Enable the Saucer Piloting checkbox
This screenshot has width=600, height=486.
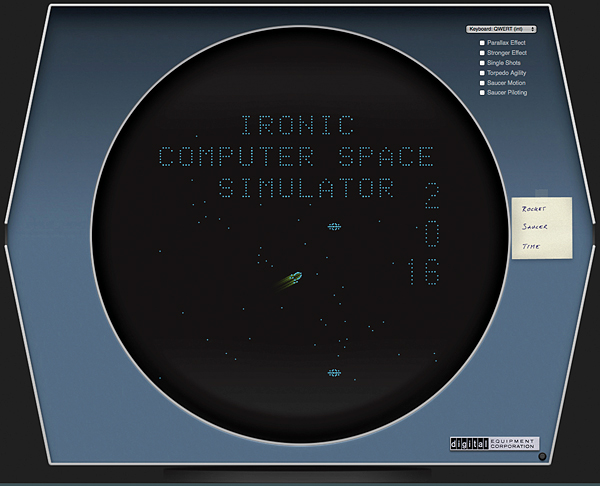click(x=482, y=93)
